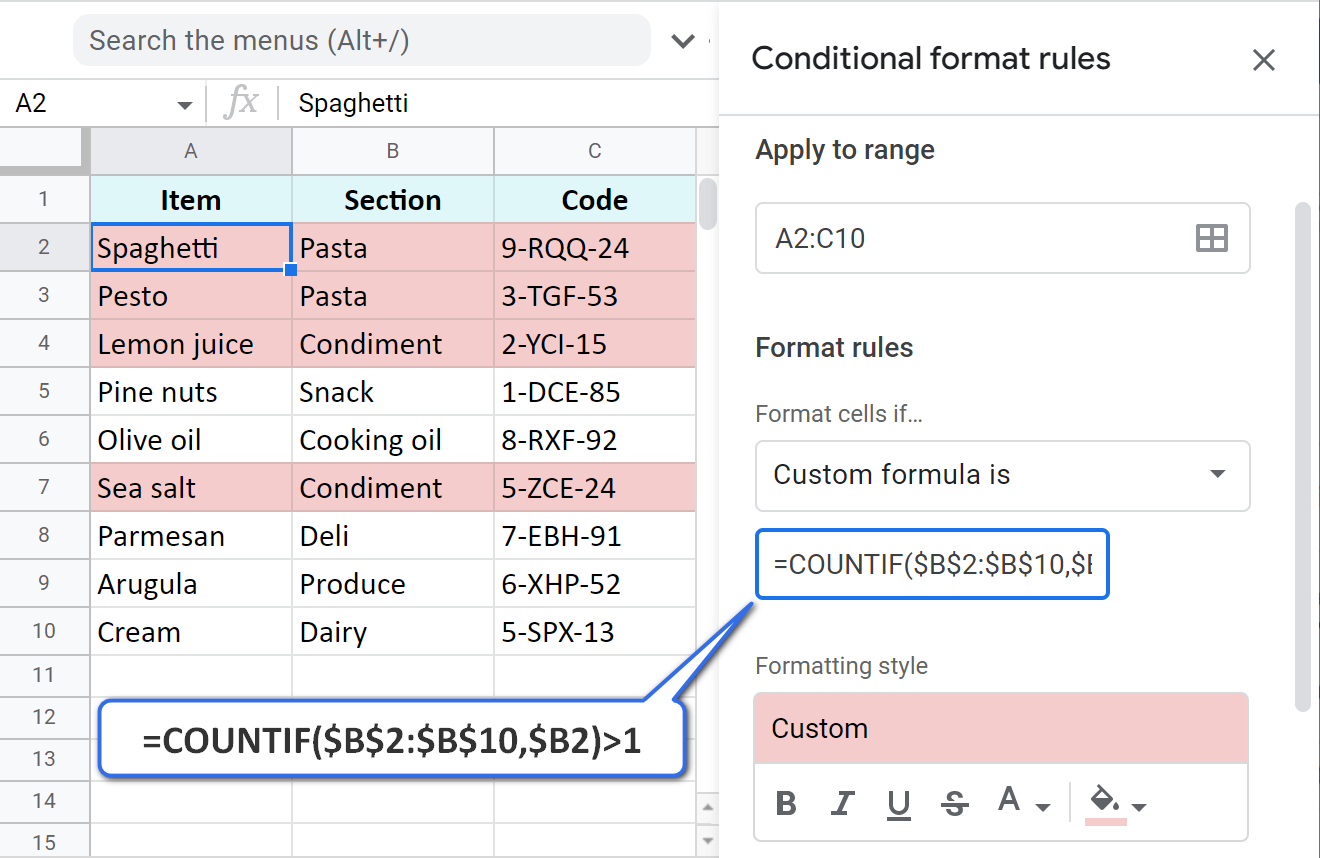The height and width of the screenshot is (858, 1320).
Task: Open the text color picker
Action: pos(1013,803)
